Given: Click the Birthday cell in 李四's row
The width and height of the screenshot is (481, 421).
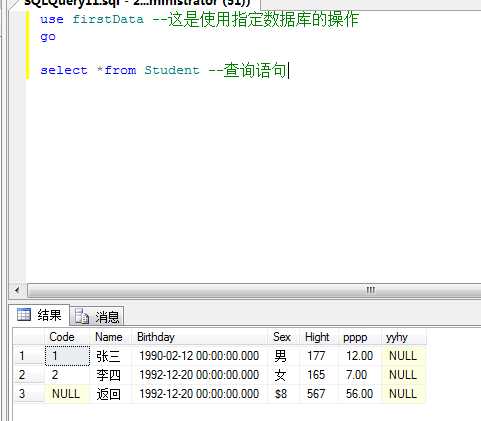Looking at the screenshot, I should 200,375.
